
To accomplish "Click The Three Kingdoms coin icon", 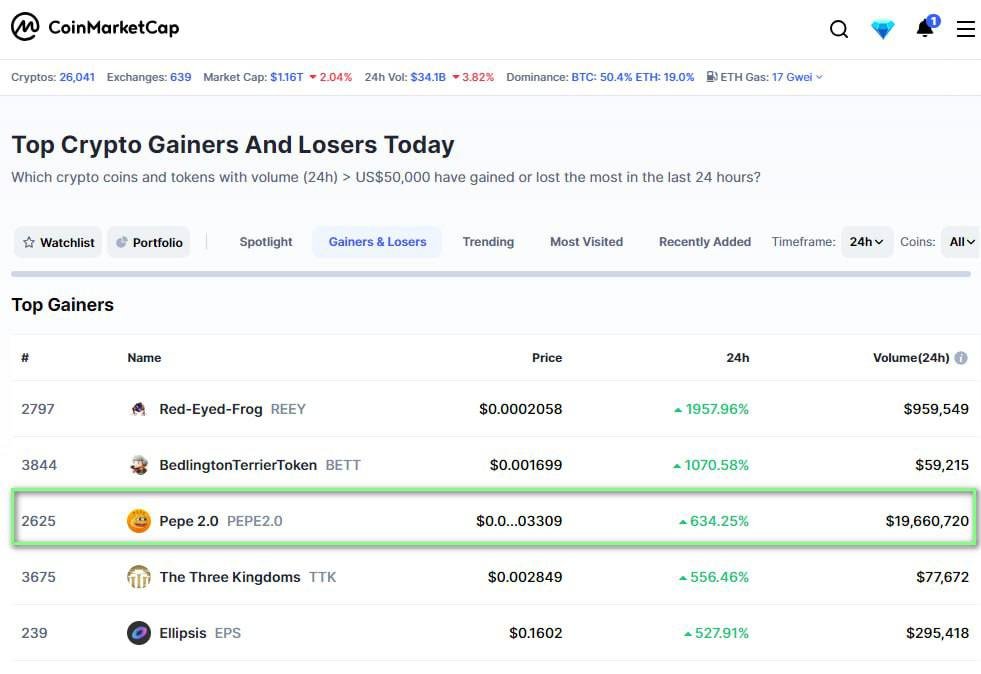I will click(139, 577).
